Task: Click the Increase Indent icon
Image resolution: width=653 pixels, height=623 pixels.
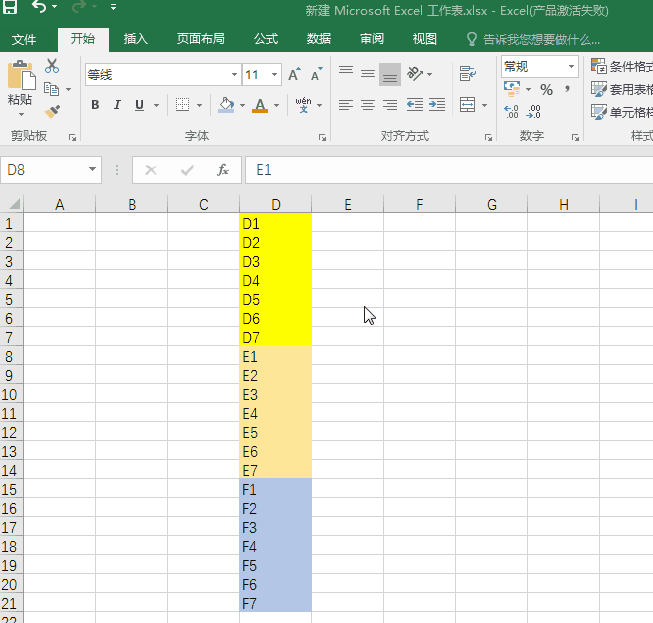Action: point(437,105)
